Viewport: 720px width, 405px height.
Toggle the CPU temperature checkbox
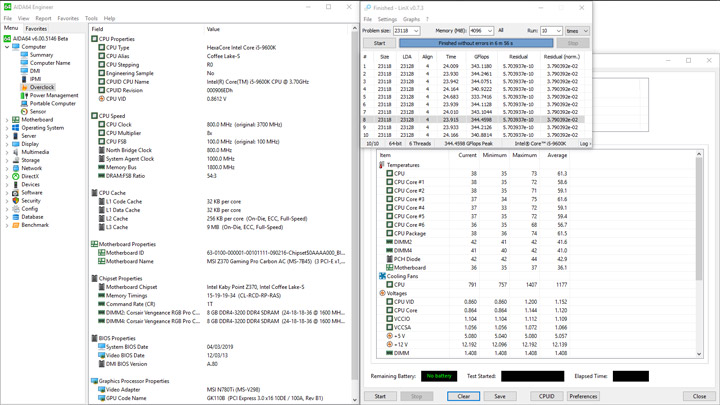389,174
